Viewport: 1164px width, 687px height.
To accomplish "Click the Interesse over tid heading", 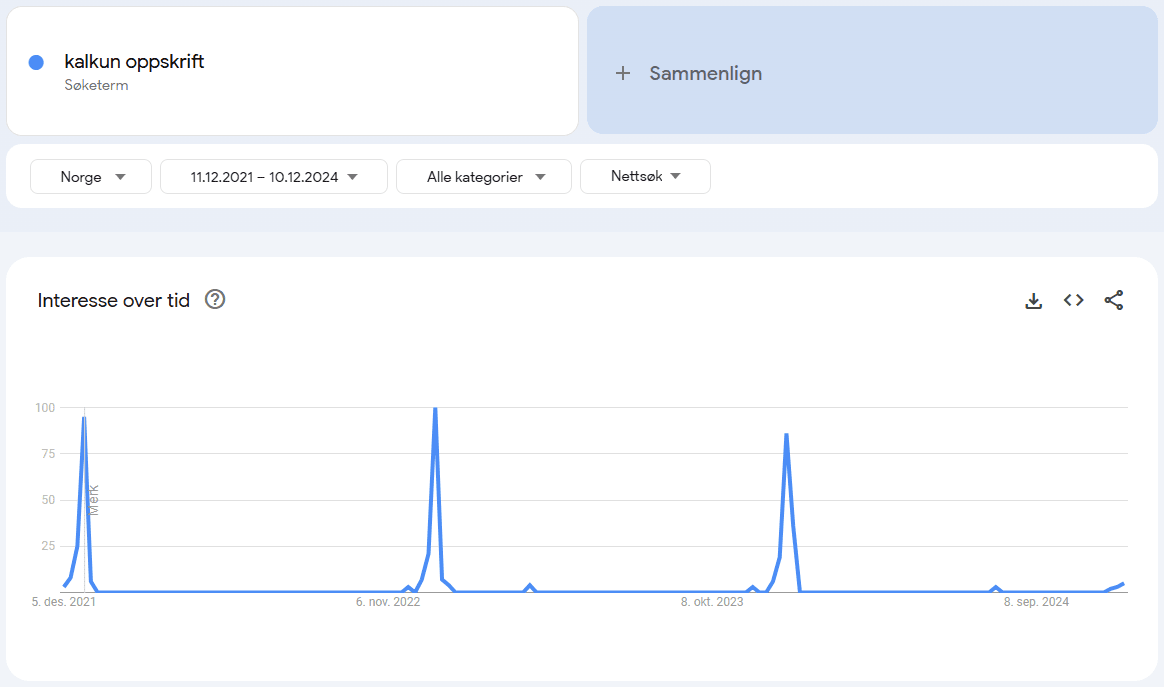I will click(x=113, y=300).
